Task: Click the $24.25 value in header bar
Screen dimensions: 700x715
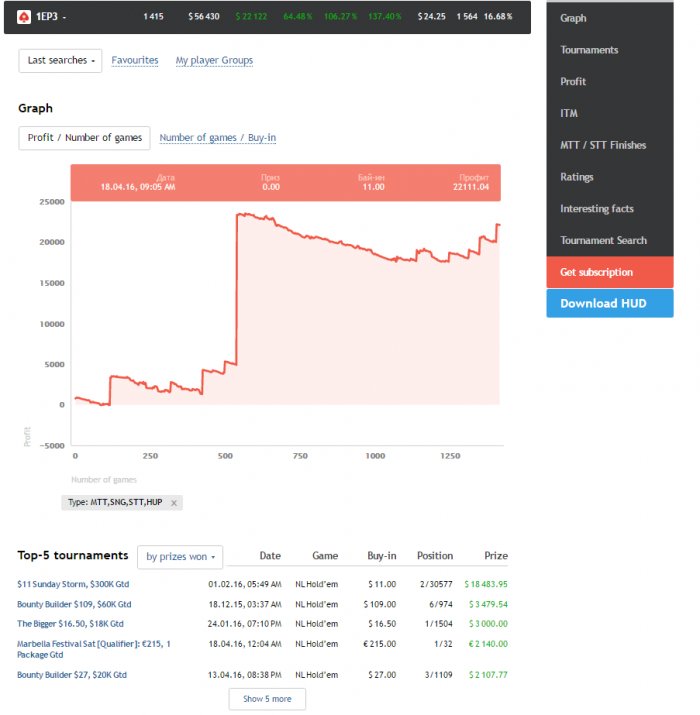Action: pos(431,16)
